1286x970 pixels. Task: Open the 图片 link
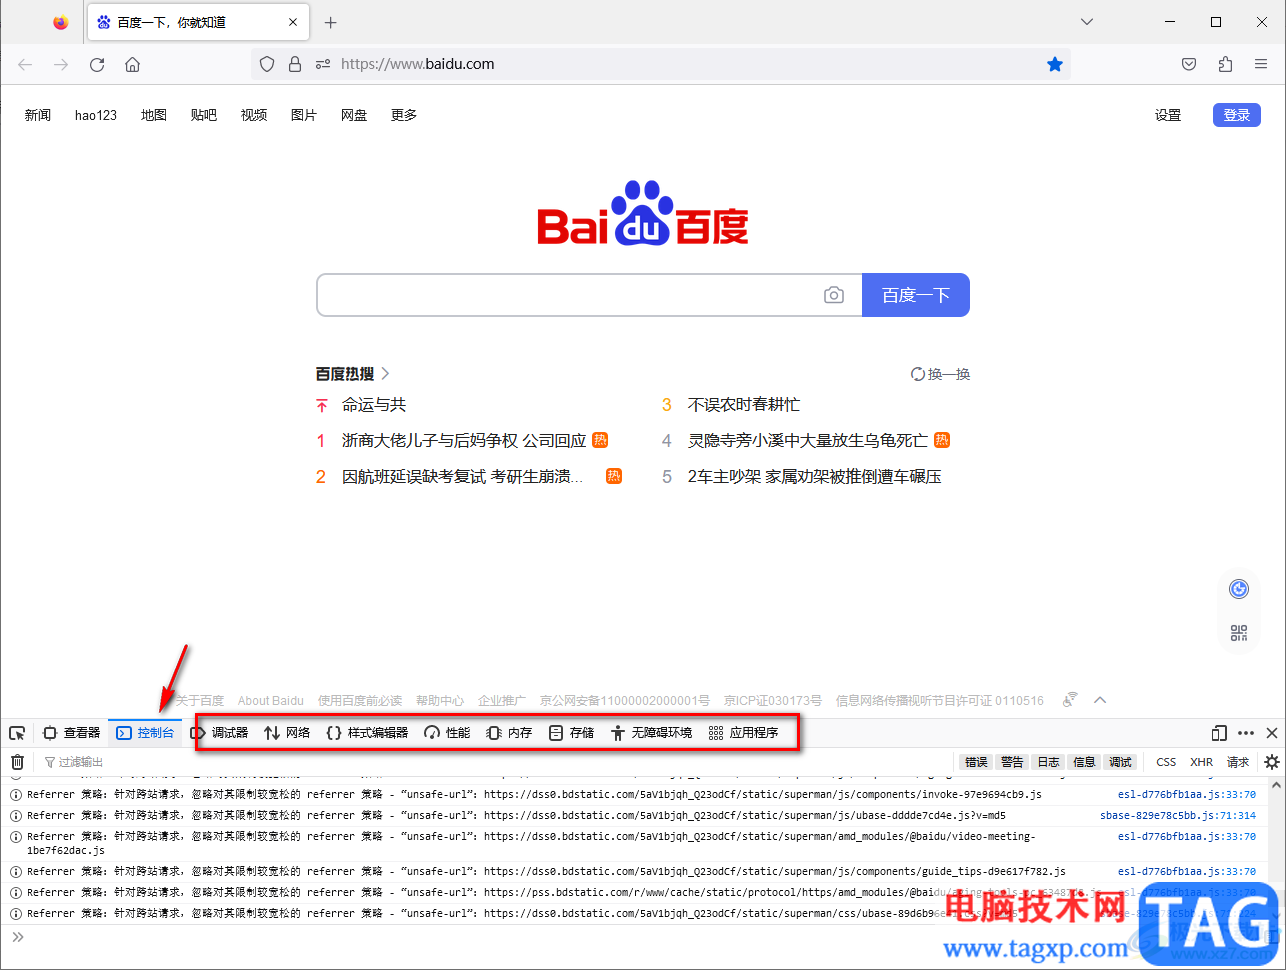304,115
